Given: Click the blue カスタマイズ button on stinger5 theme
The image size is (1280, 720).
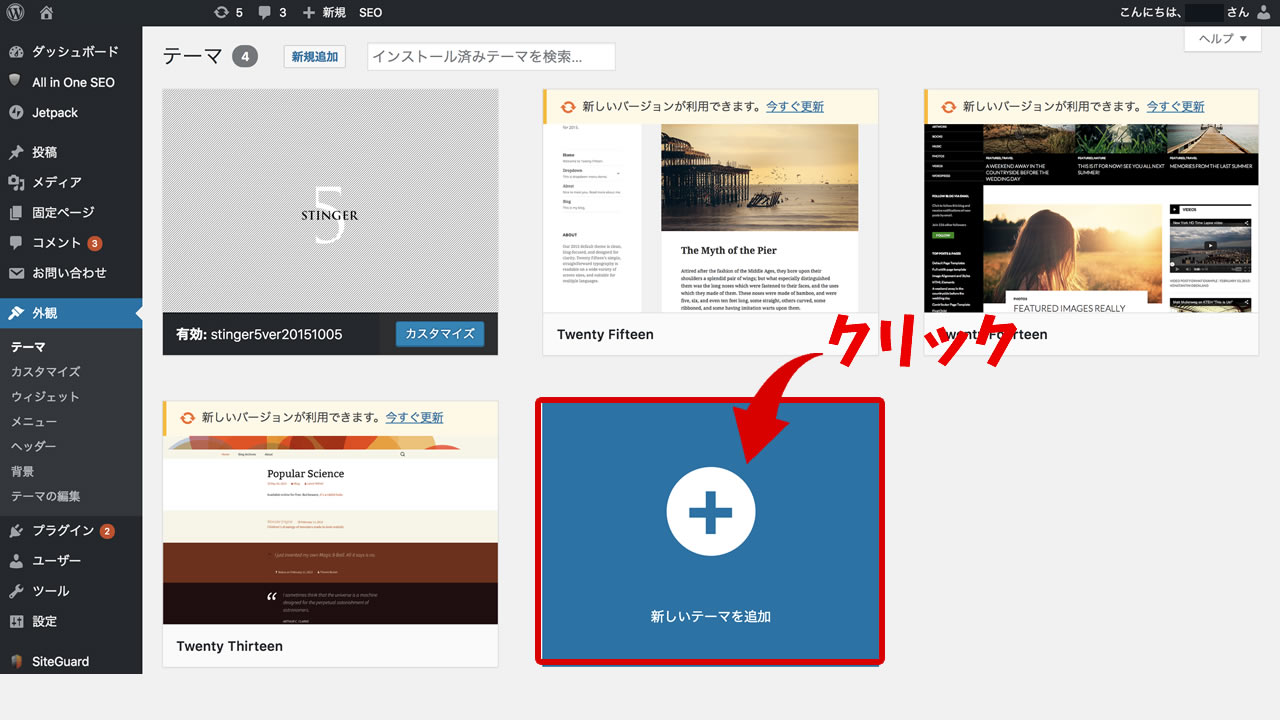Looking at the screenshot, I should tap(440, 334).
